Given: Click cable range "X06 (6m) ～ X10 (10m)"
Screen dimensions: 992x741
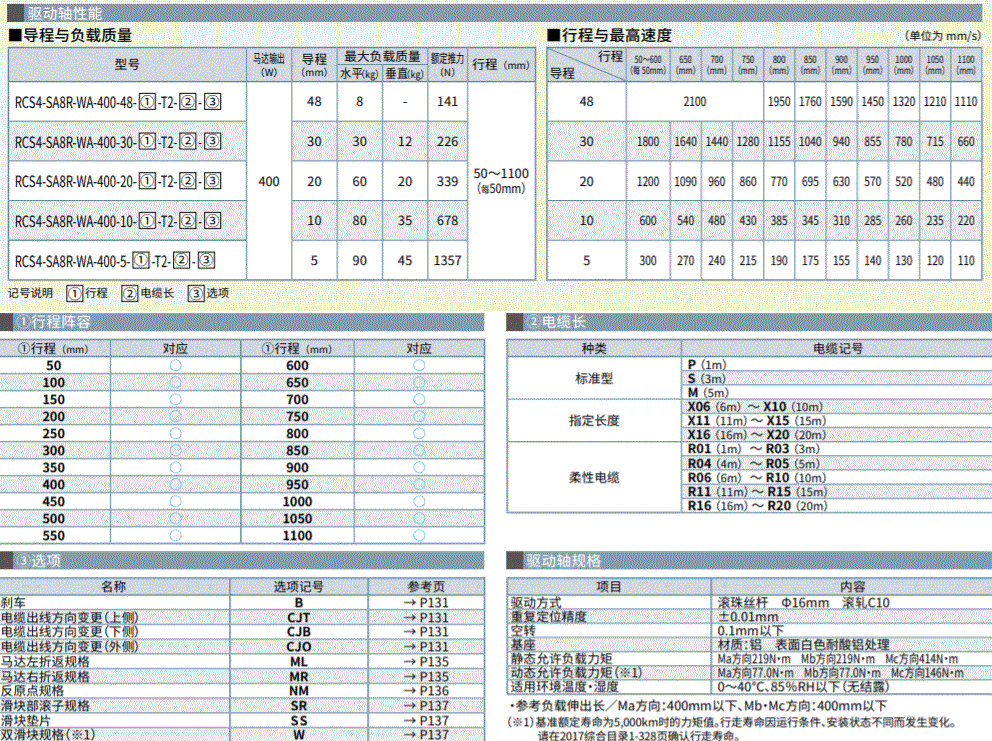Looking at the screenshot, I should pos(755,407).
